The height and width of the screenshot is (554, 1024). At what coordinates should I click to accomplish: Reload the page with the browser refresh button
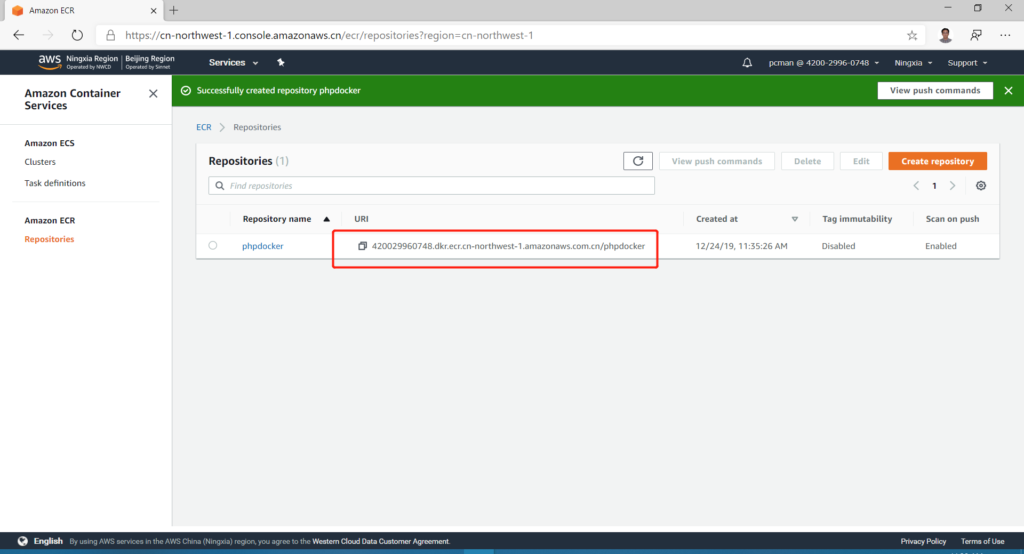click(77, 35)
